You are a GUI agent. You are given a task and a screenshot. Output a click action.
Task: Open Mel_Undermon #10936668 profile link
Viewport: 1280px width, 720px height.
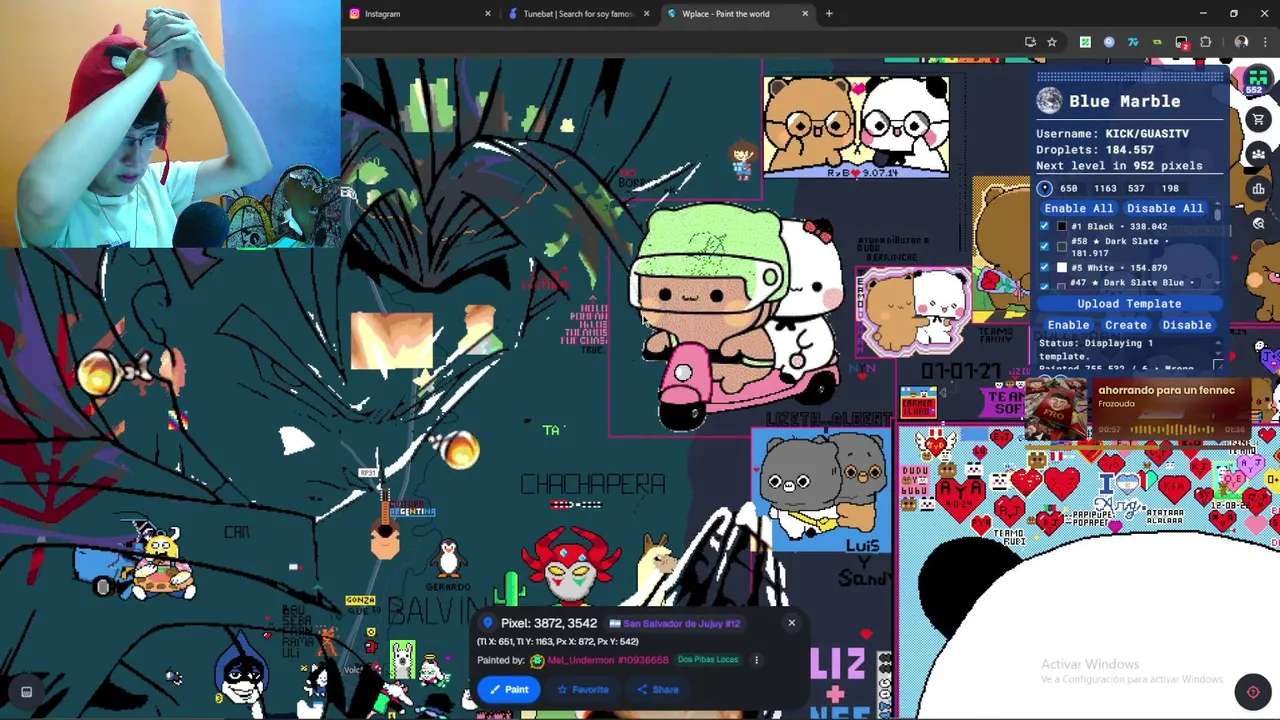[x=608, y=660]
